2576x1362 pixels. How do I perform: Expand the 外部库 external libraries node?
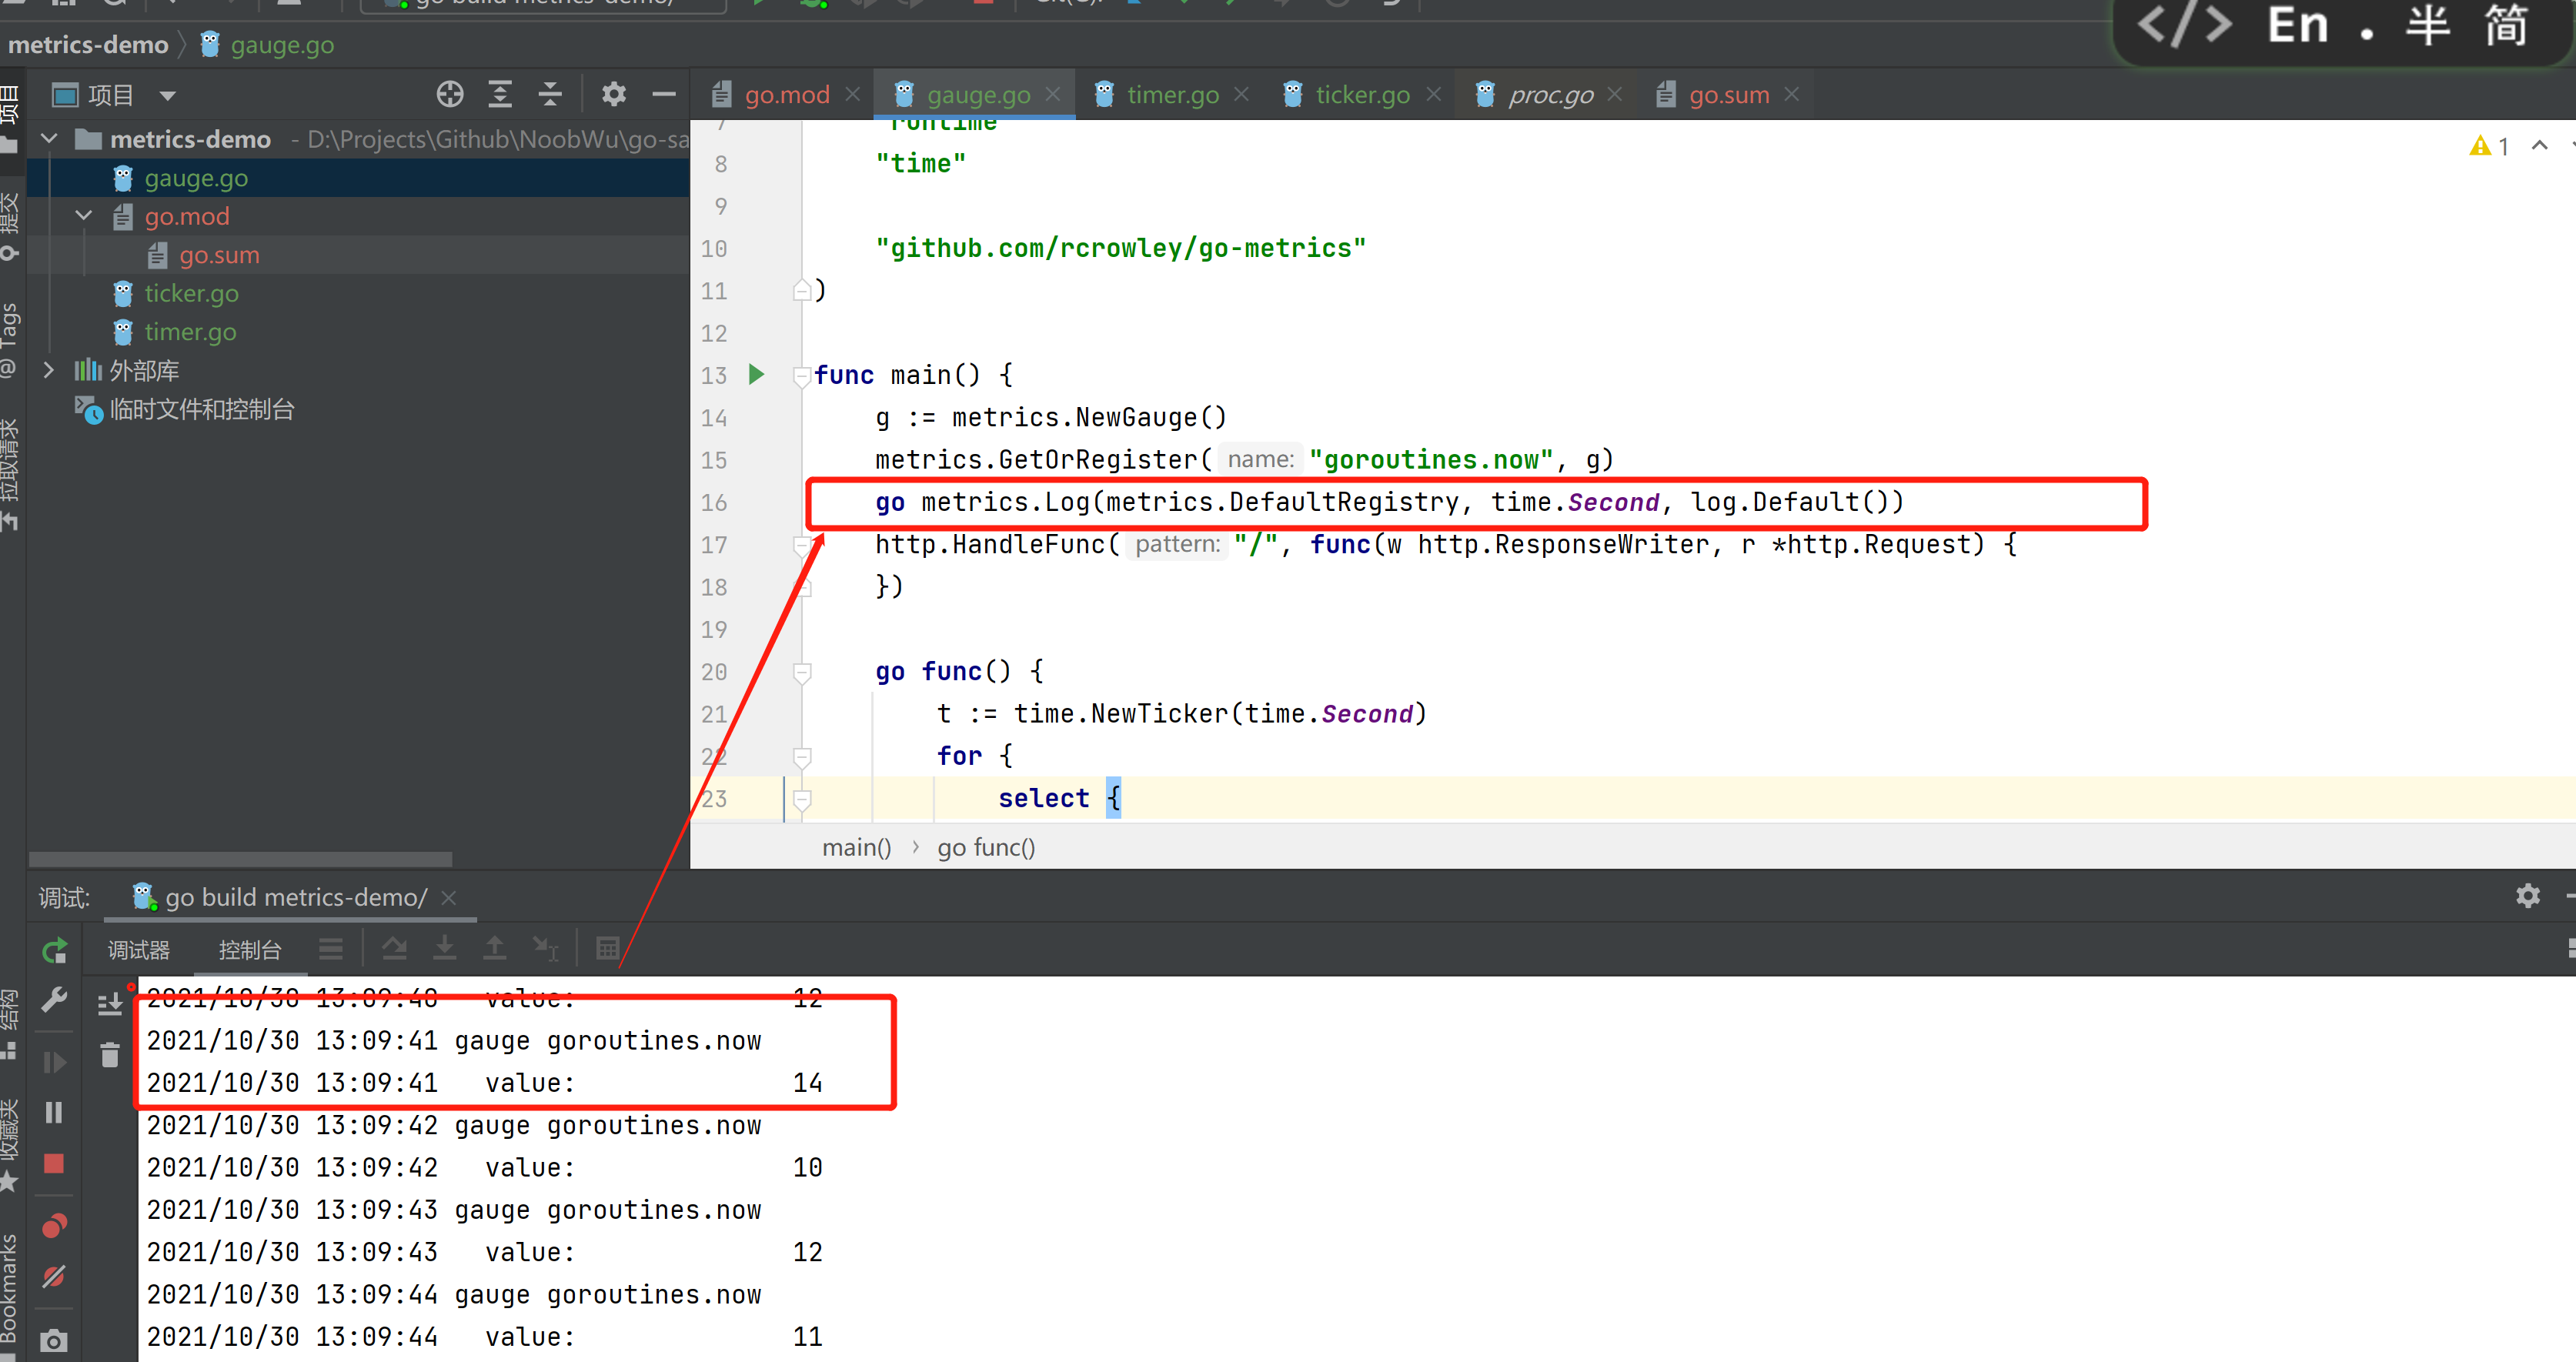pyautogui.click(x=49, y=370)
